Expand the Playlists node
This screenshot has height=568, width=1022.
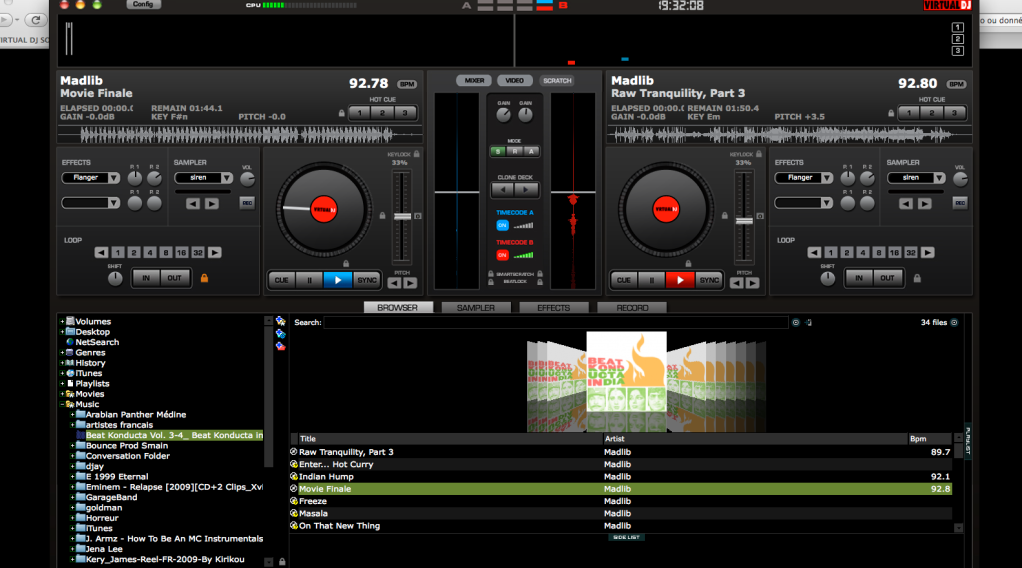tap(63, 383)
